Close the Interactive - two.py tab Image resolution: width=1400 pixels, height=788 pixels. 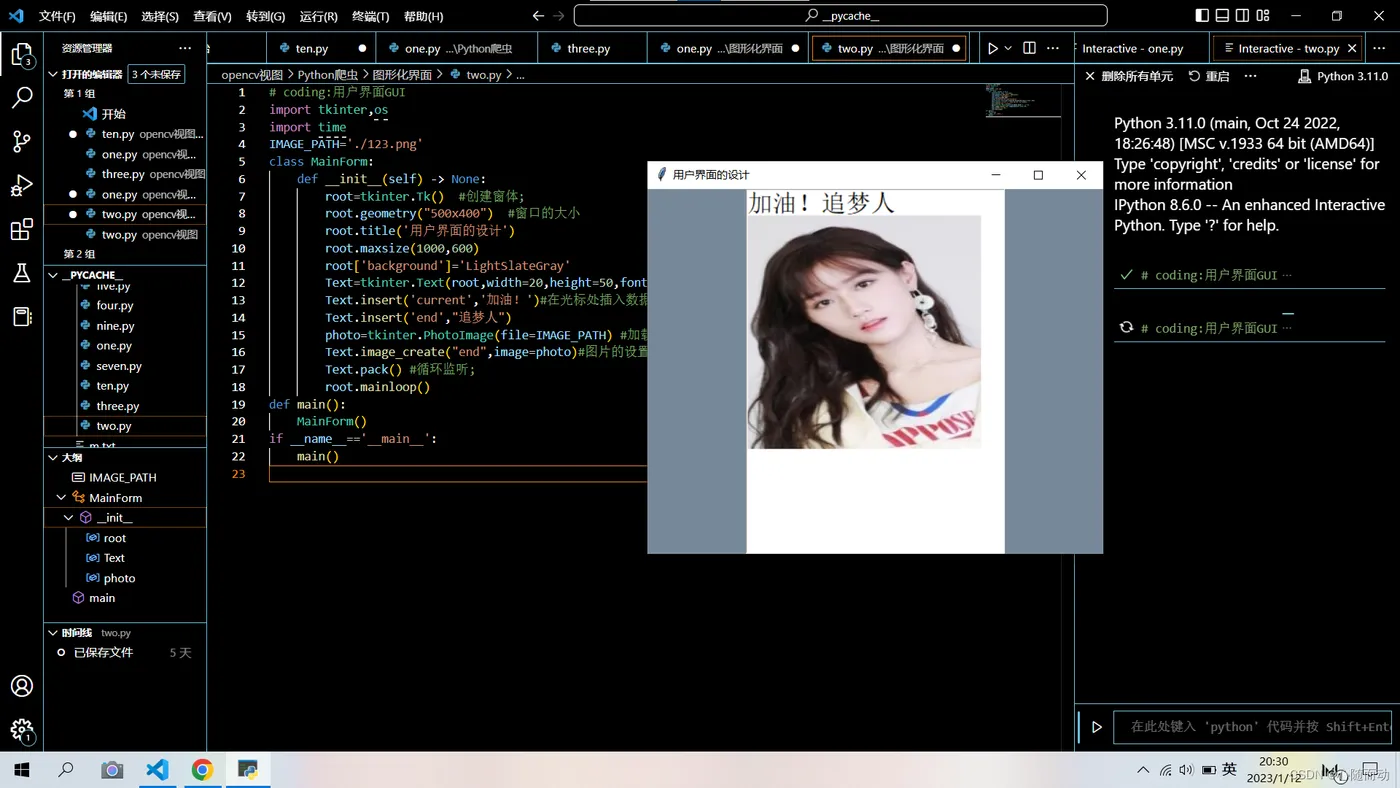point(1352,48)
